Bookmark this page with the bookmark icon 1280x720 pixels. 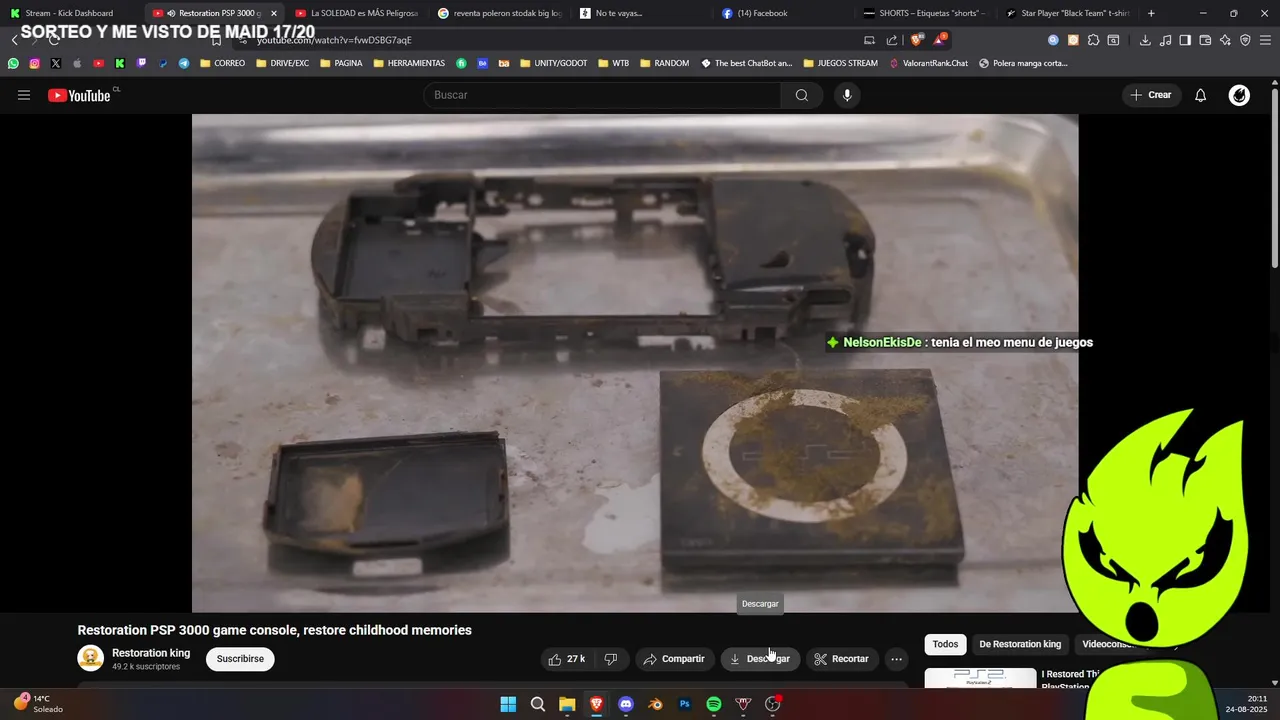click(216, 40)
